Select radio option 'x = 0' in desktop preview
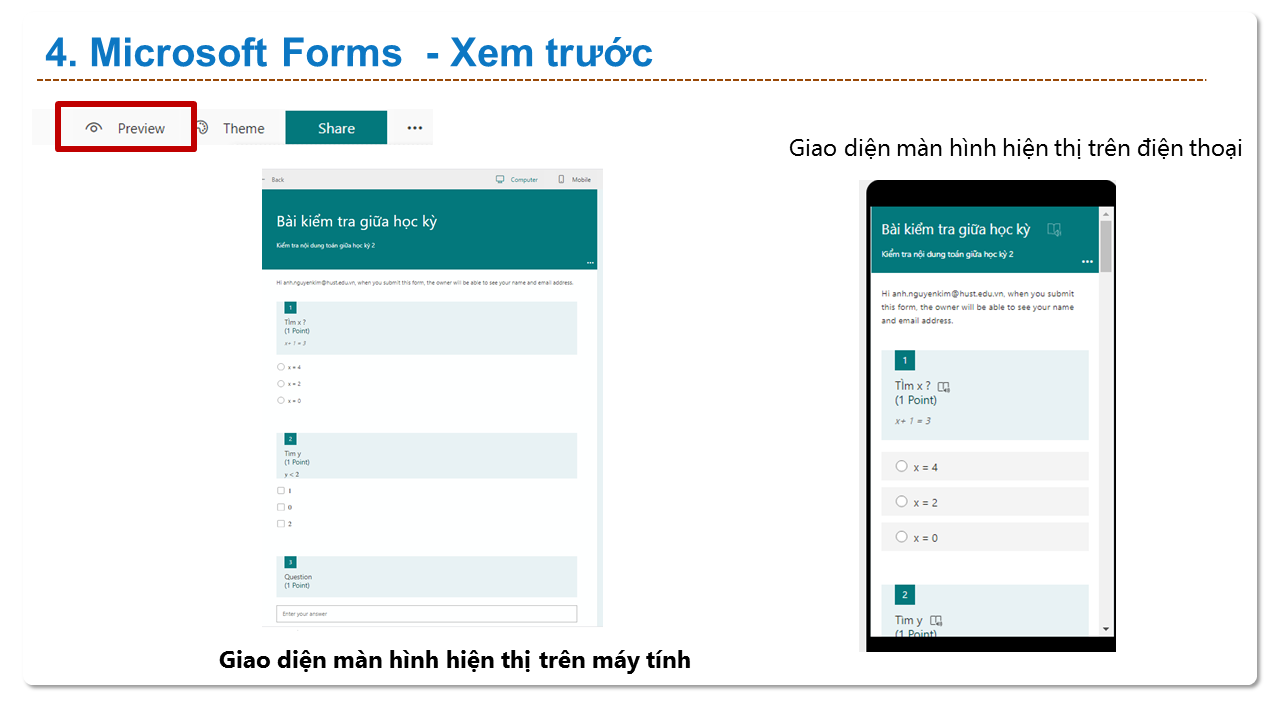 coord(281,400)
